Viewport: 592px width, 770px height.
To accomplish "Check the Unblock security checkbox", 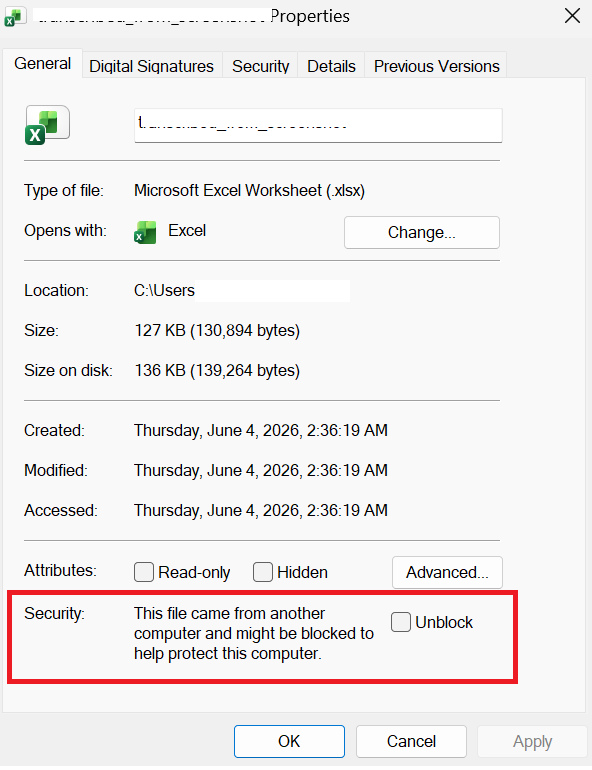I will [401, 622].
